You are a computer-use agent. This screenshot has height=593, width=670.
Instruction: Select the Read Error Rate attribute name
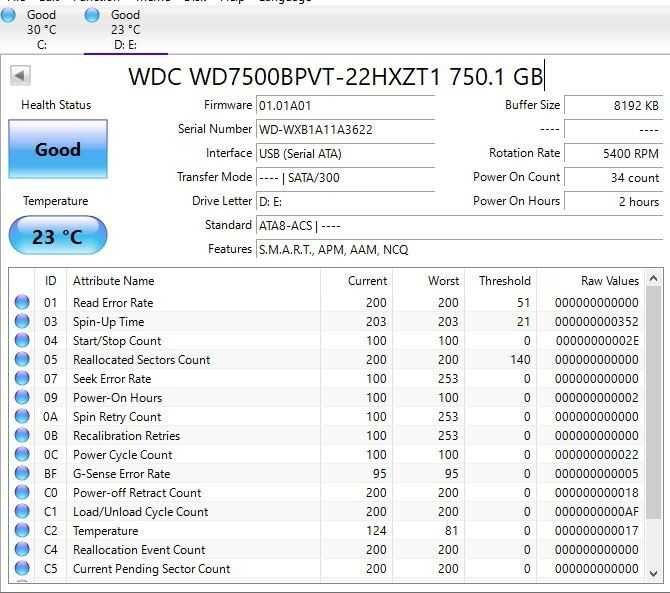coord(113,302)
